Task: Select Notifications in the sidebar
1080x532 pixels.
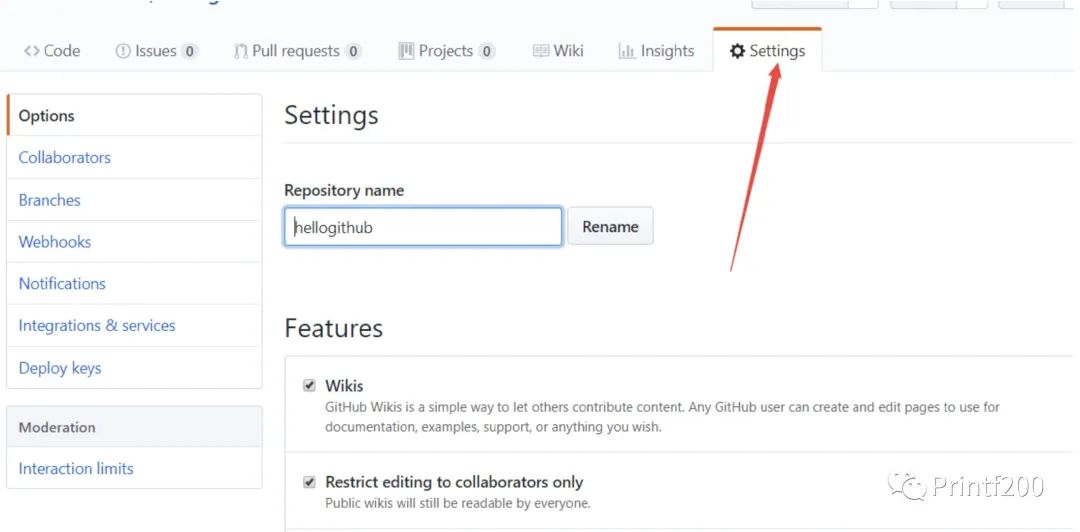Action: (62, 284)
